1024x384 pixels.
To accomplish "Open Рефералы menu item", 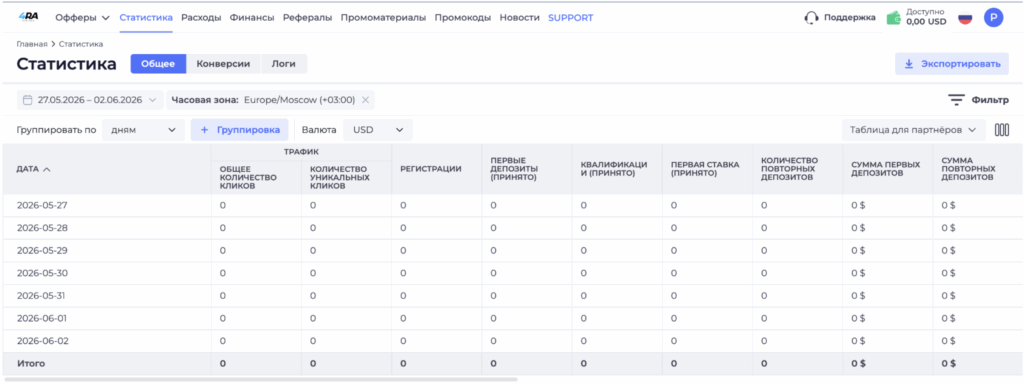I will point(308,18).
